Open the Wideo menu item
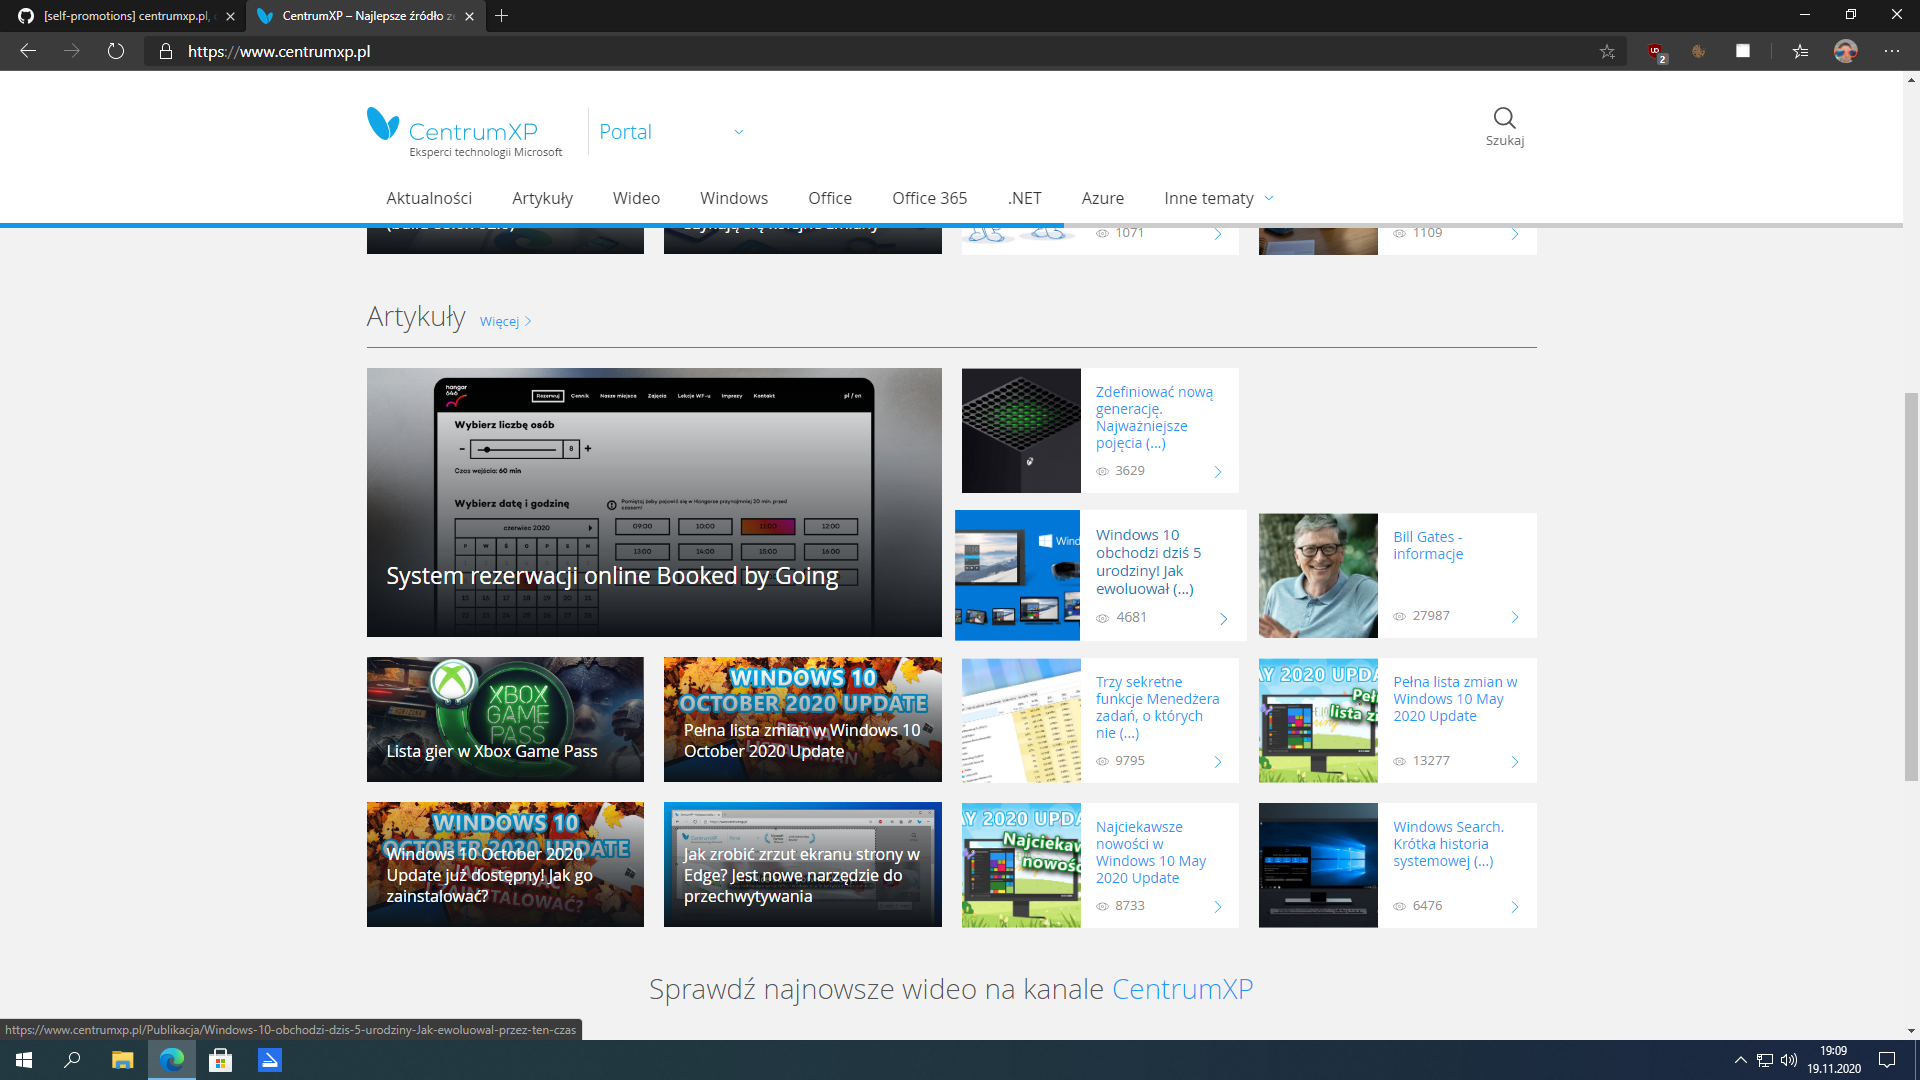 pyautogui.click(x=636, y=198)
